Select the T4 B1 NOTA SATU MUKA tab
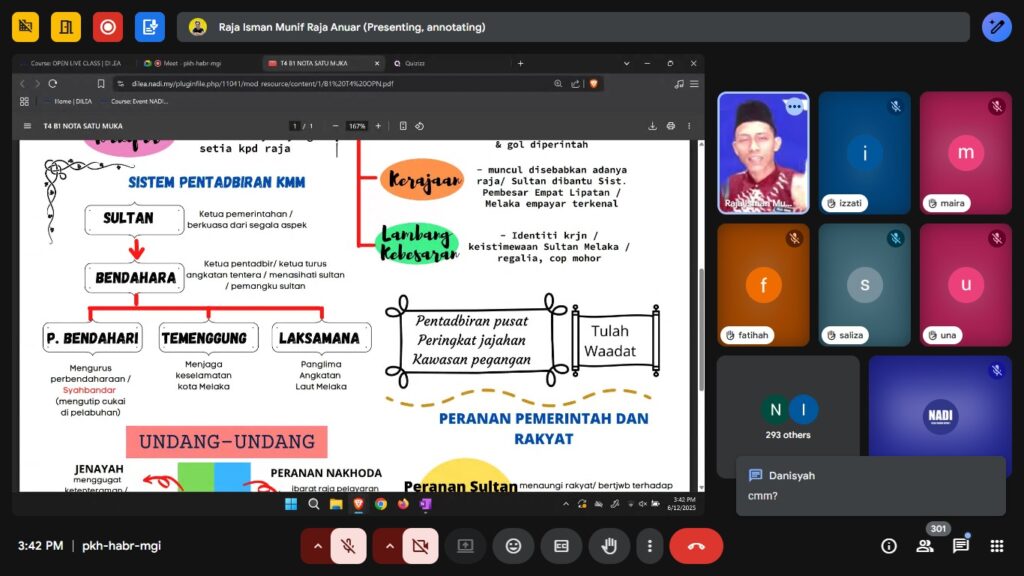This screenshot has width=1024, height=576. coord(322,63)
